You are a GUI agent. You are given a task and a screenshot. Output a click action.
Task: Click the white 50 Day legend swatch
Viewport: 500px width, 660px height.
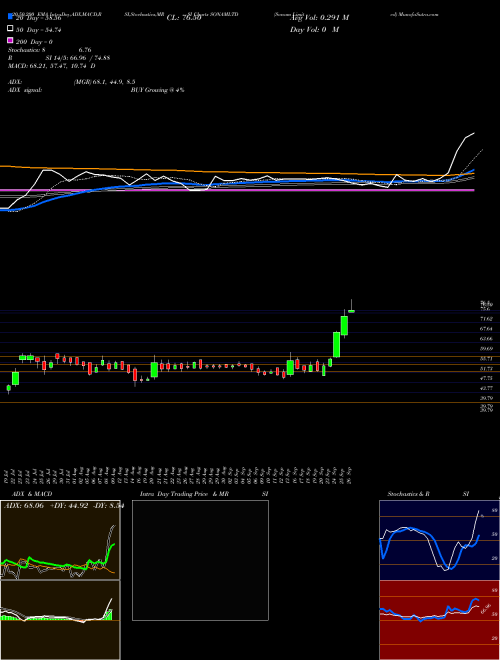(10, 29)
